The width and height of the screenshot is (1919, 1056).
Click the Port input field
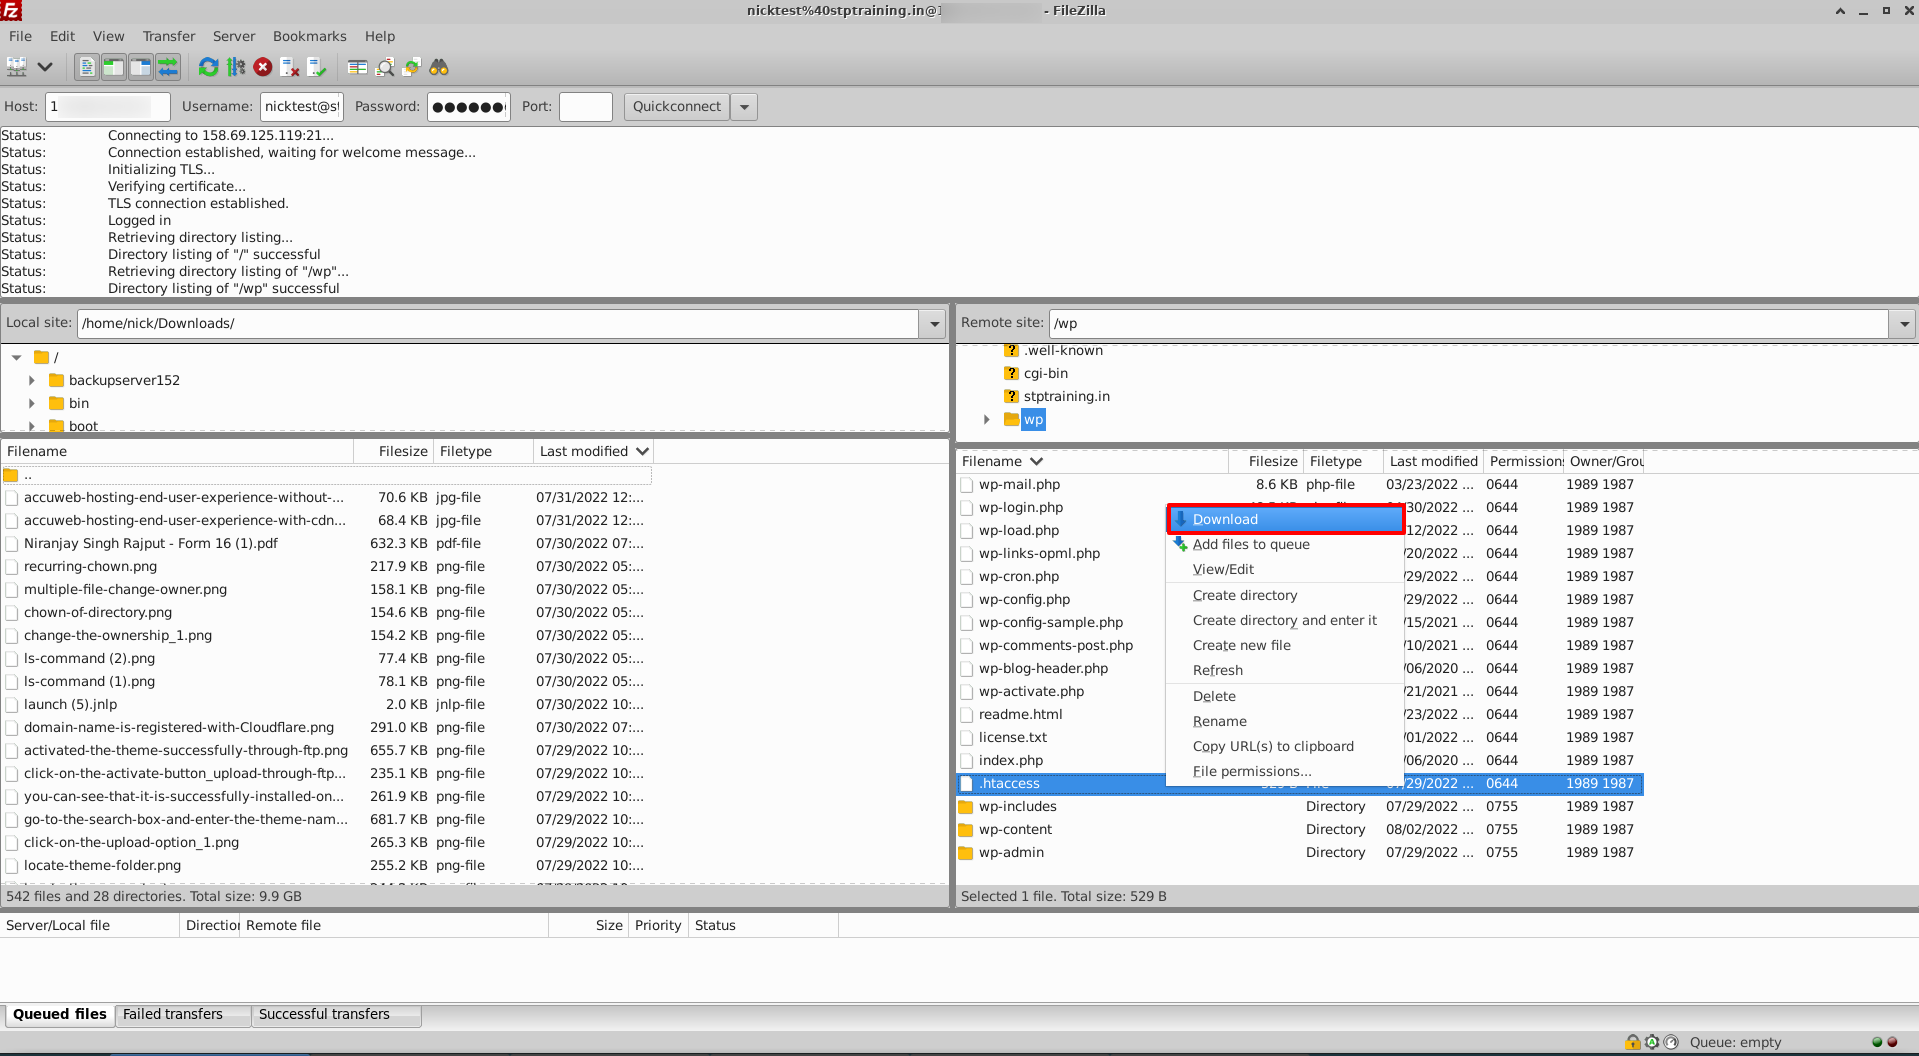[x=586, y=106]
